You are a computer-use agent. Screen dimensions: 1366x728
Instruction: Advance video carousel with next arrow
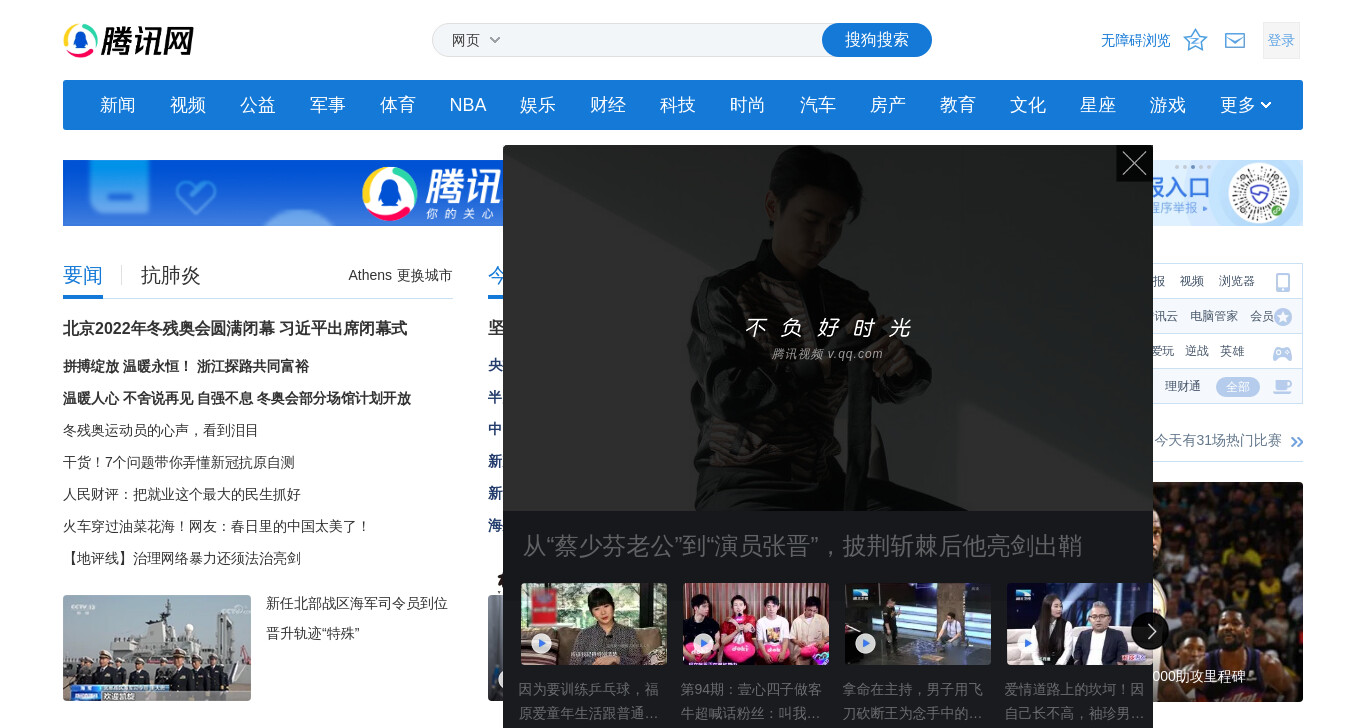1150,631
